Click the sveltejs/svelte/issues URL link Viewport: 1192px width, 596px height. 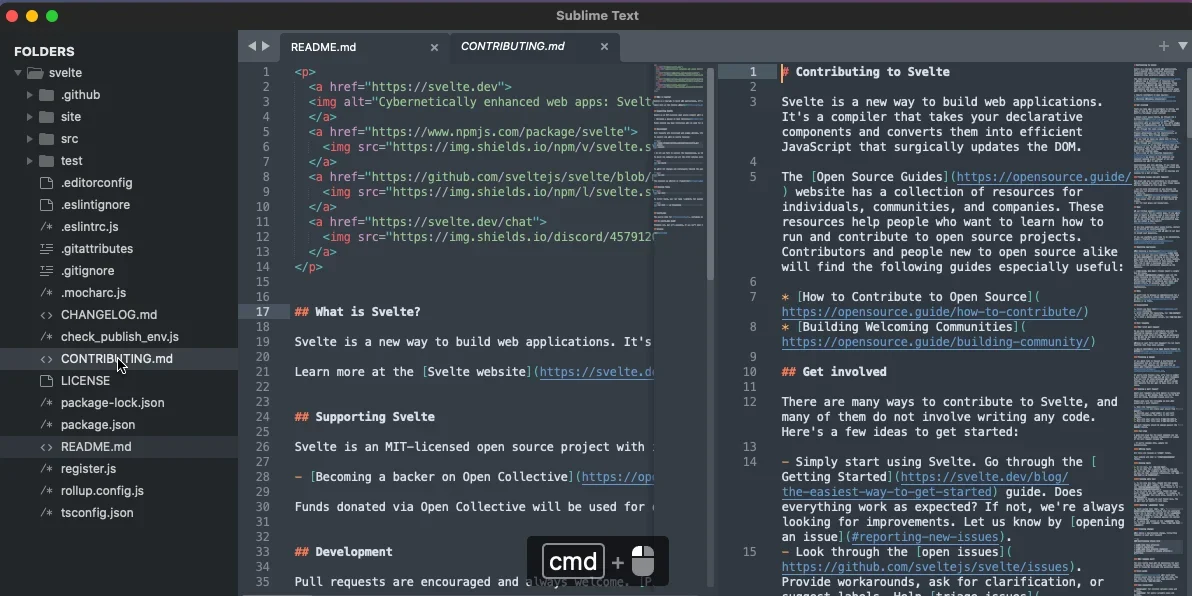click(x=925, y=567)
